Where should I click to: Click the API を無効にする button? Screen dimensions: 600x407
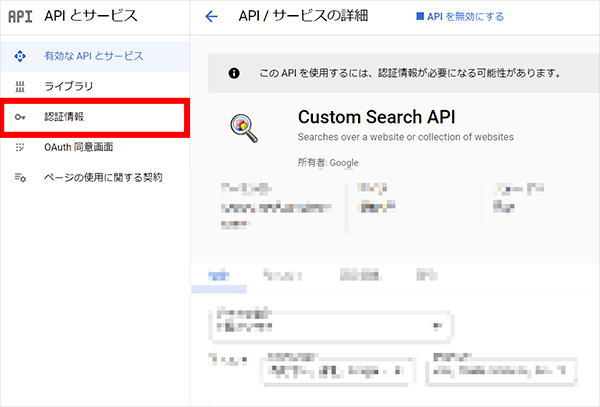coord(460,16)
